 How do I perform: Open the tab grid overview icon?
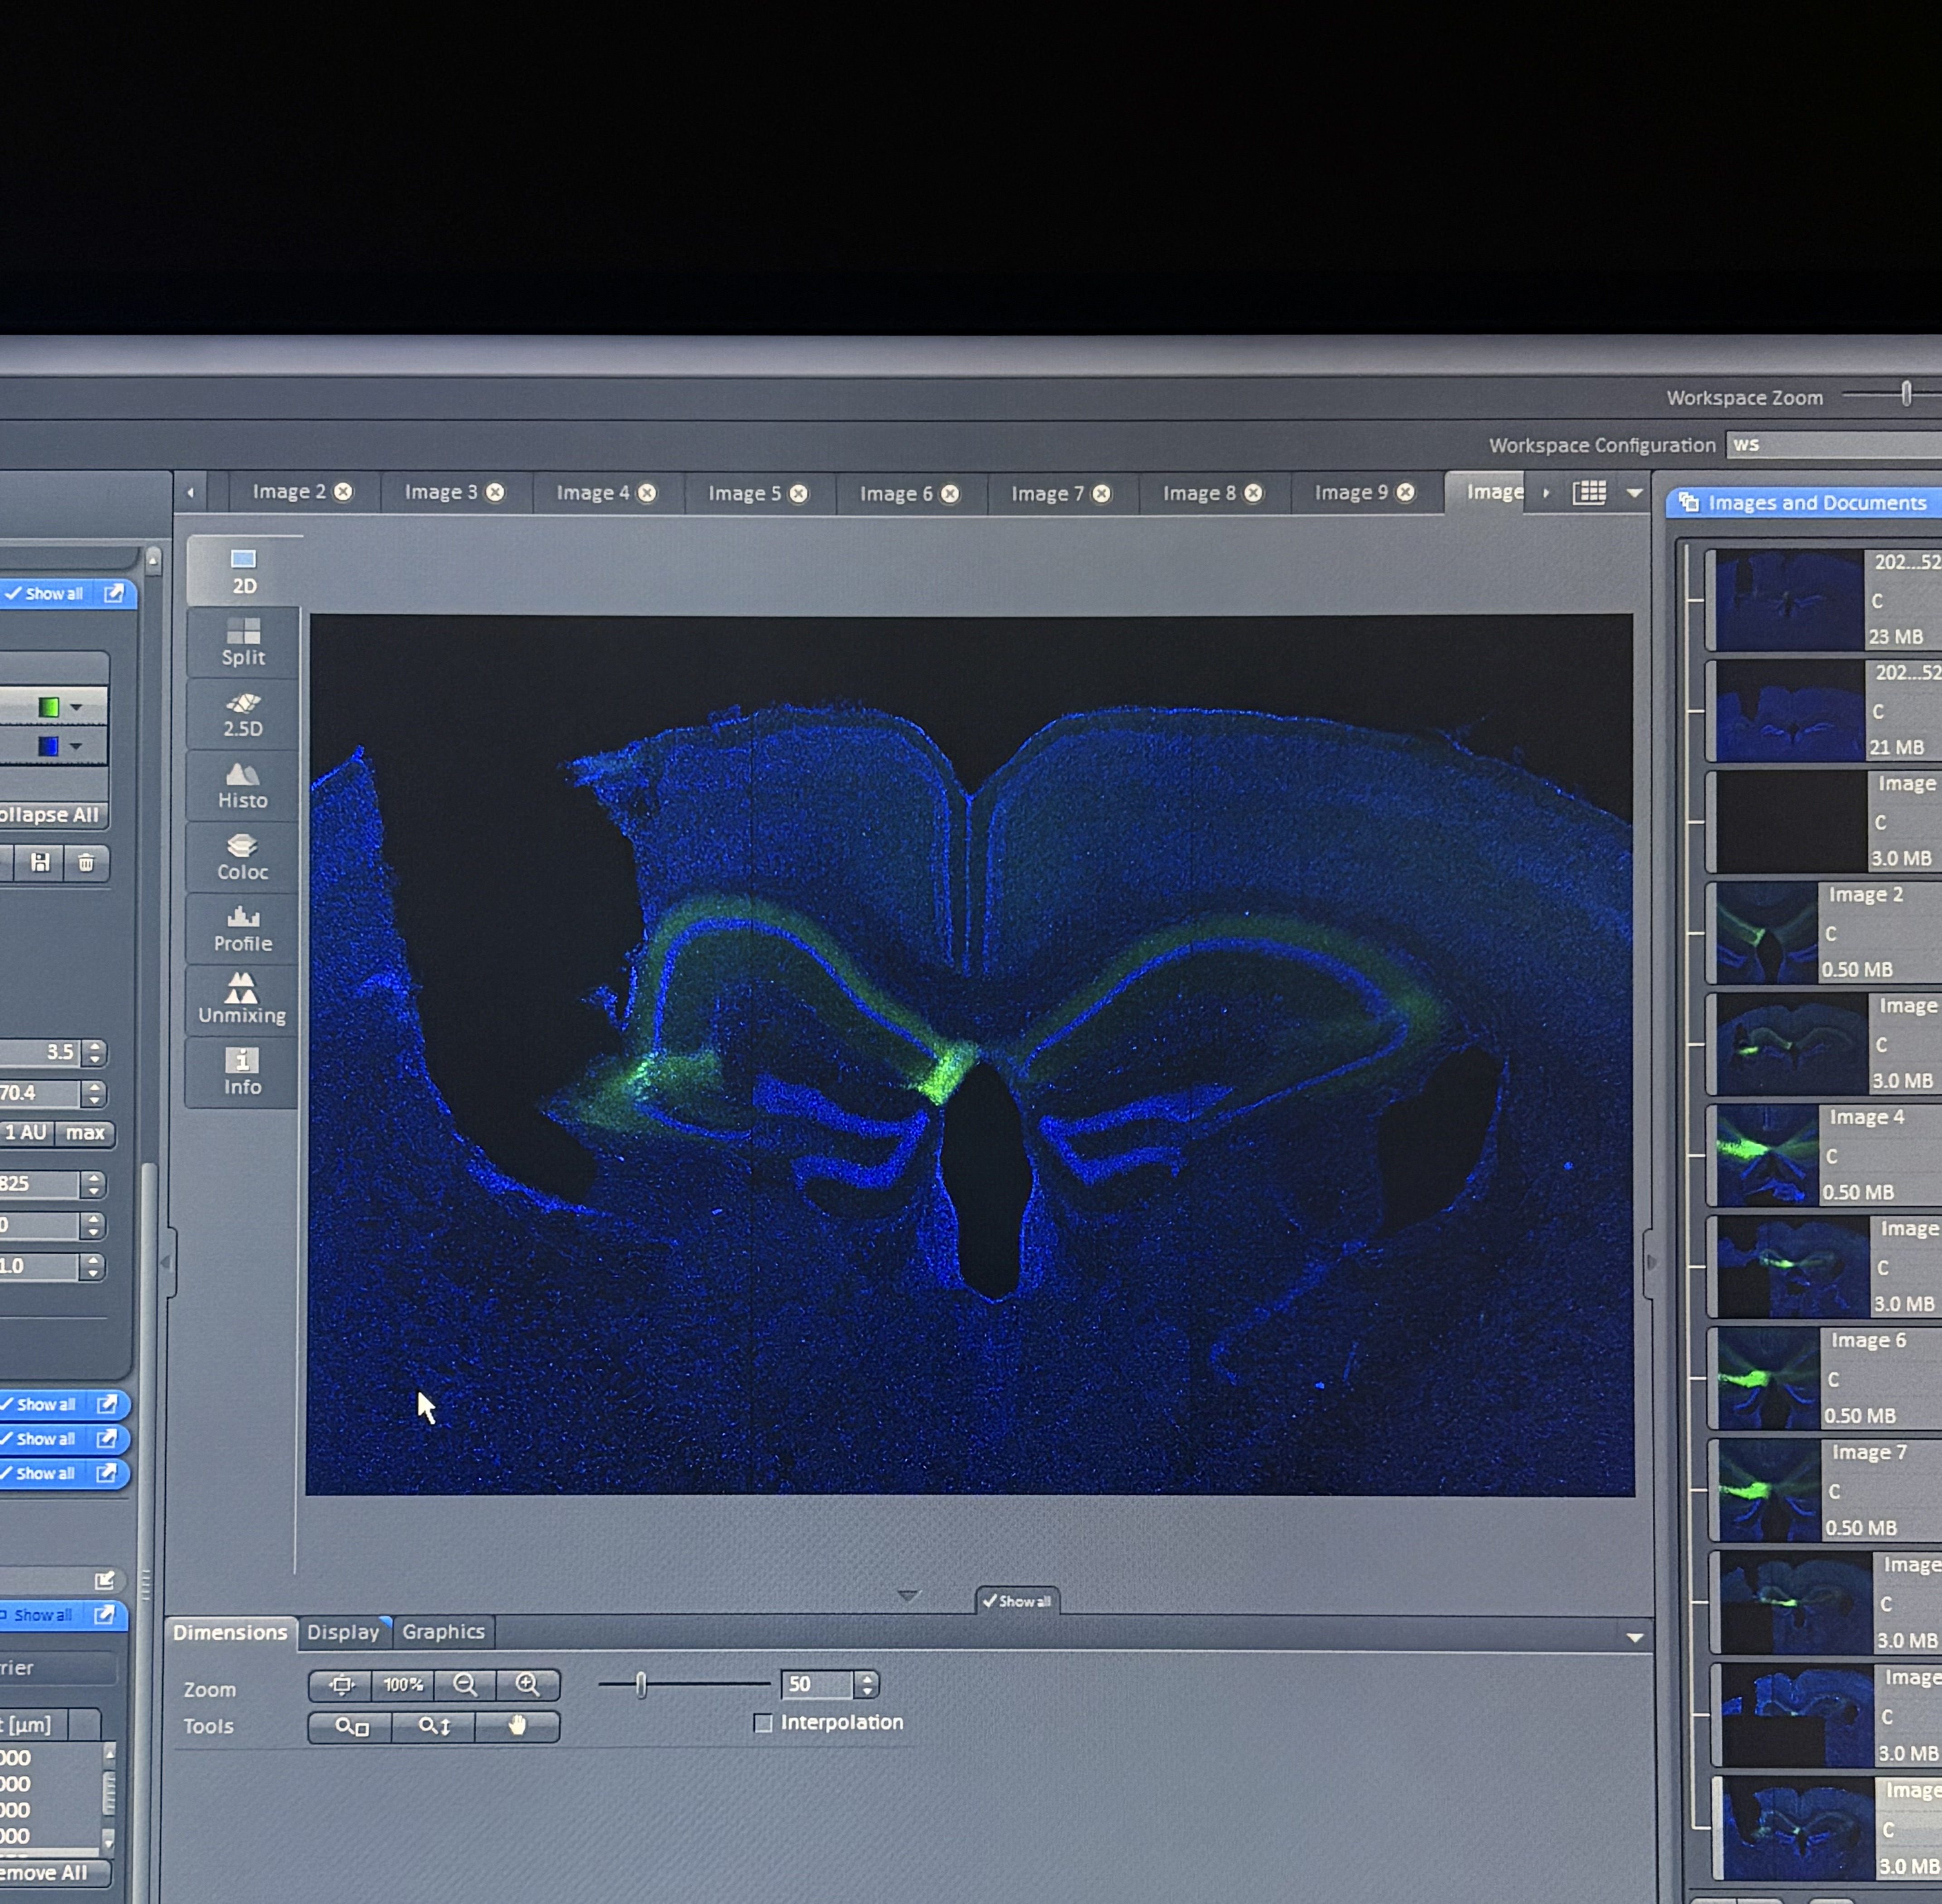1589,493
